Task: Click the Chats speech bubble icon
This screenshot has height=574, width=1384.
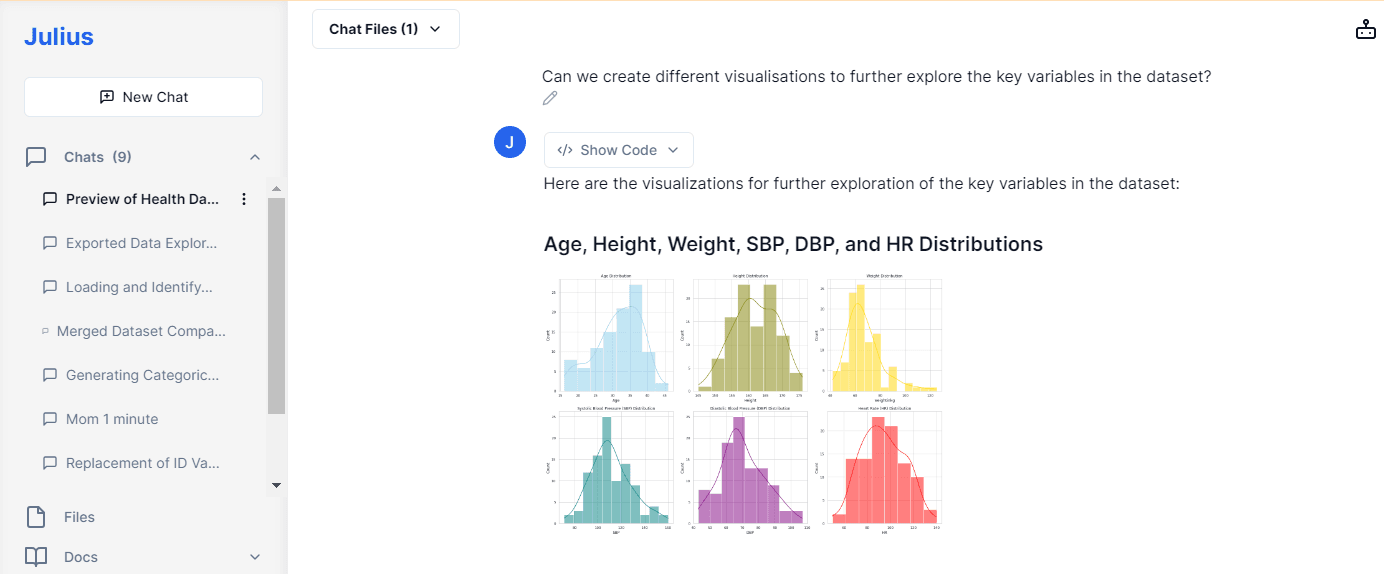Action: pyautogui.click(x=36, y=157)
